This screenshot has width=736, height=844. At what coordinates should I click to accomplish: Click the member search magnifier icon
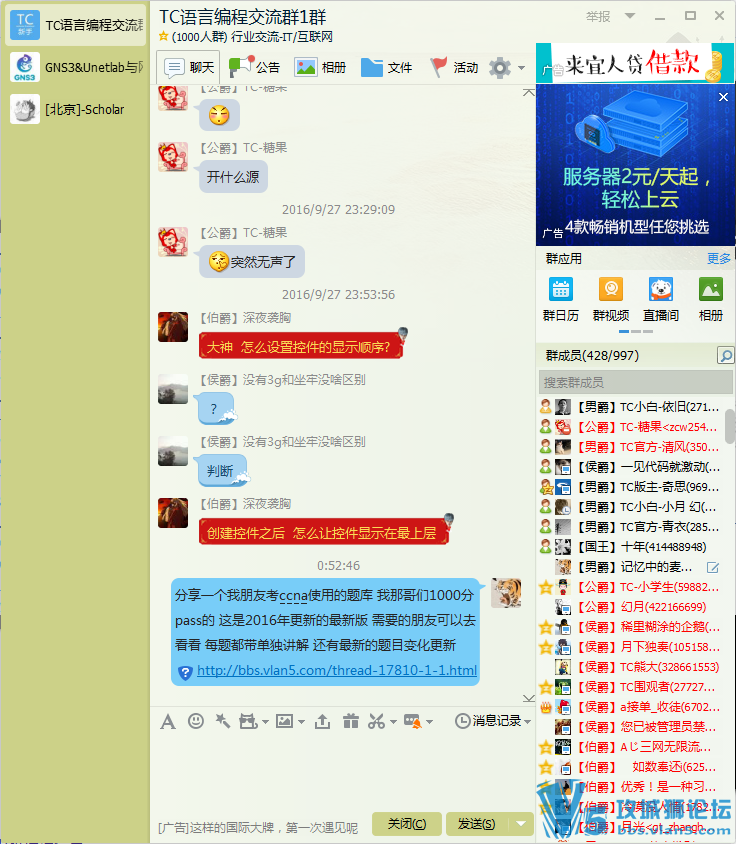pyautogui.click(x=725, y=356)
